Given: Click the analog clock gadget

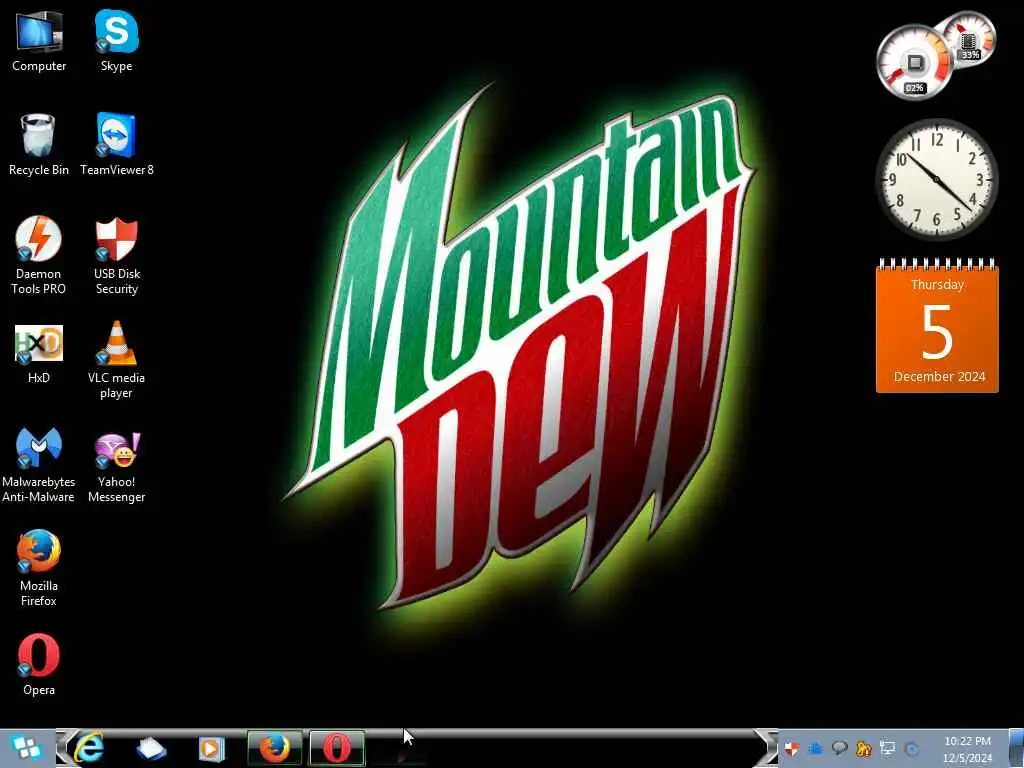Looking at the screenshot, I should [936, 180].
